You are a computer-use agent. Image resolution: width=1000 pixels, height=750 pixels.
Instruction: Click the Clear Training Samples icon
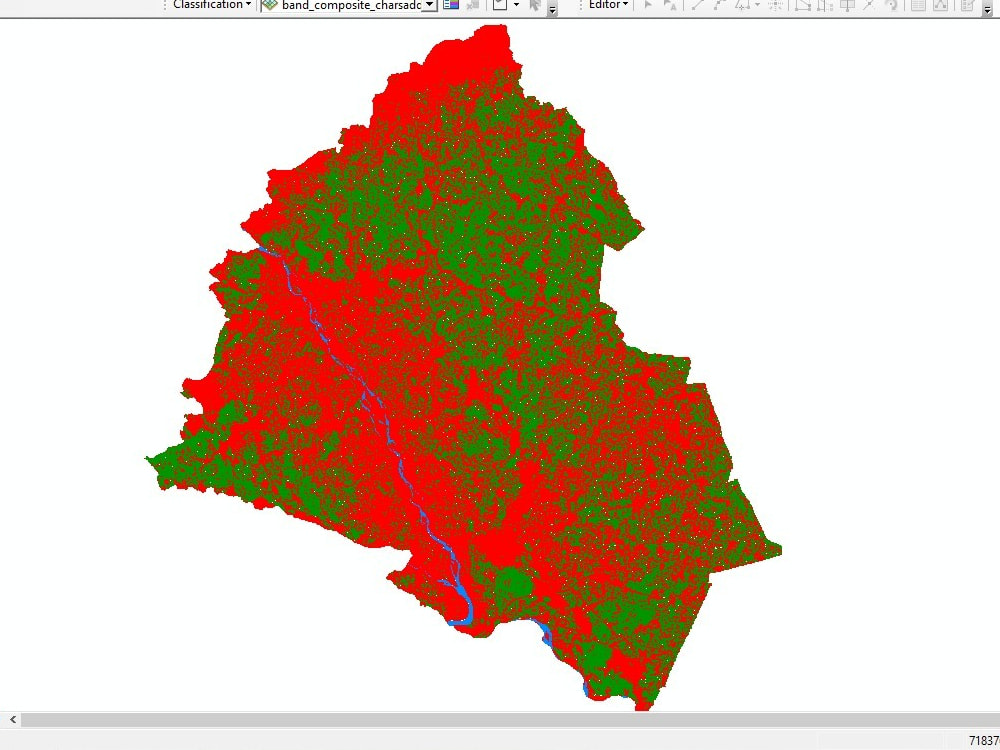click(x=471, y=6)
